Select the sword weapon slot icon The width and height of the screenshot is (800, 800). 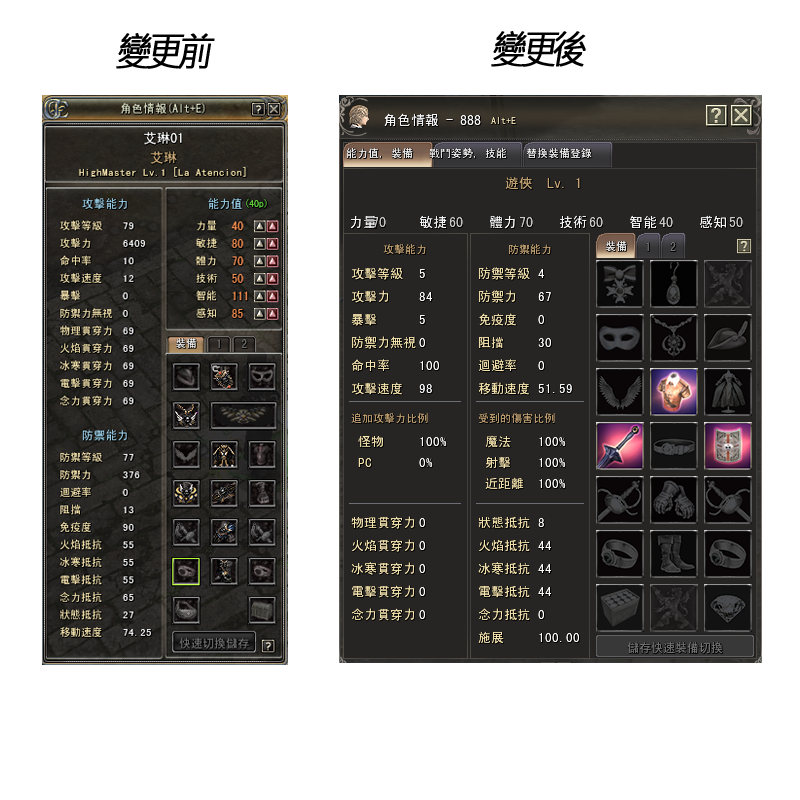tap(619, 445)
